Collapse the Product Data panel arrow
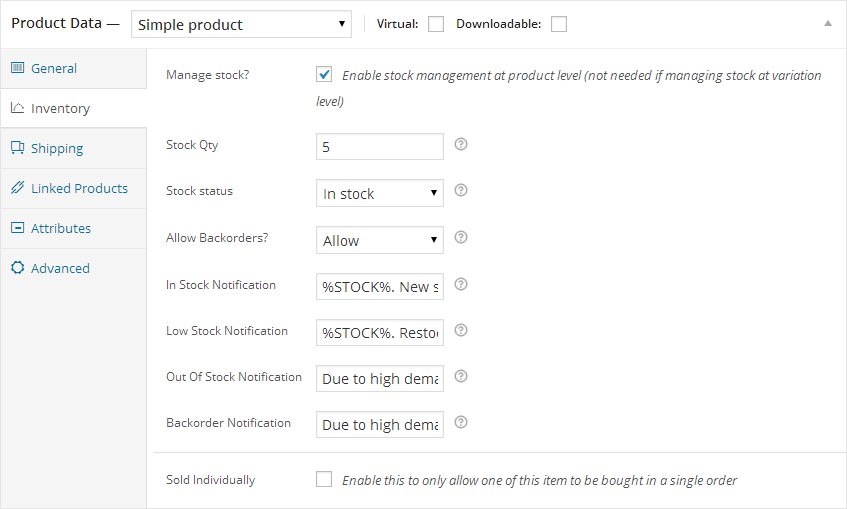The width and height of the screenshot is (847, 509). [827, 24]
